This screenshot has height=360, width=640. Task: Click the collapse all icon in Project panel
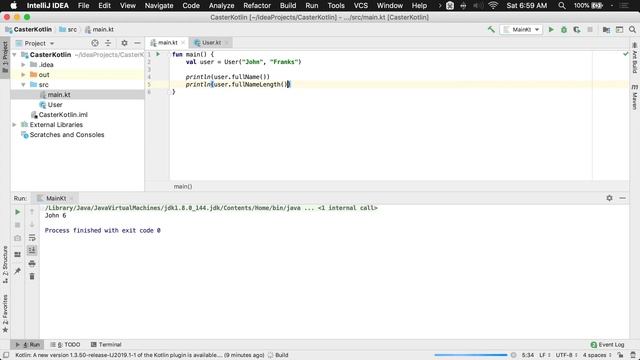pyautogui.click(x=108, y=43)
